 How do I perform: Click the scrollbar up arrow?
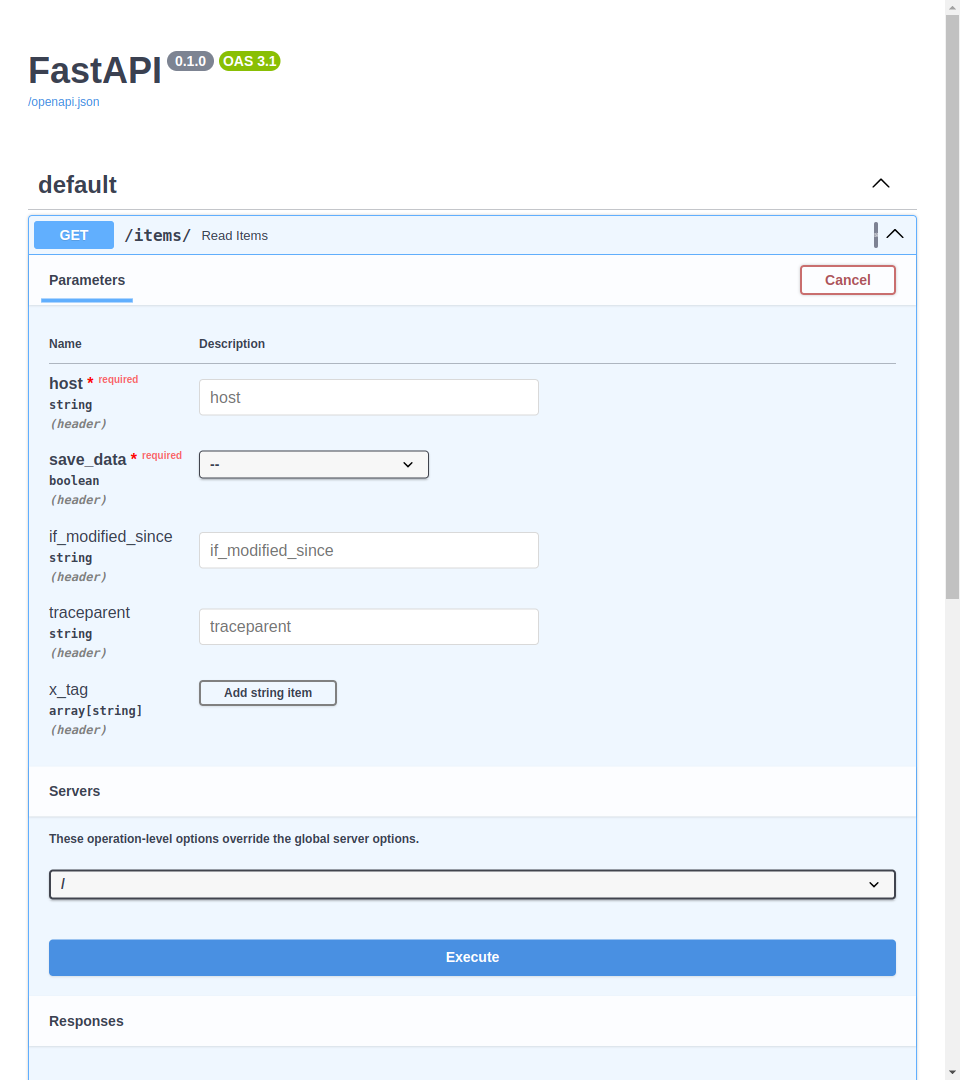pyautogui.click(x=952, y=8)
